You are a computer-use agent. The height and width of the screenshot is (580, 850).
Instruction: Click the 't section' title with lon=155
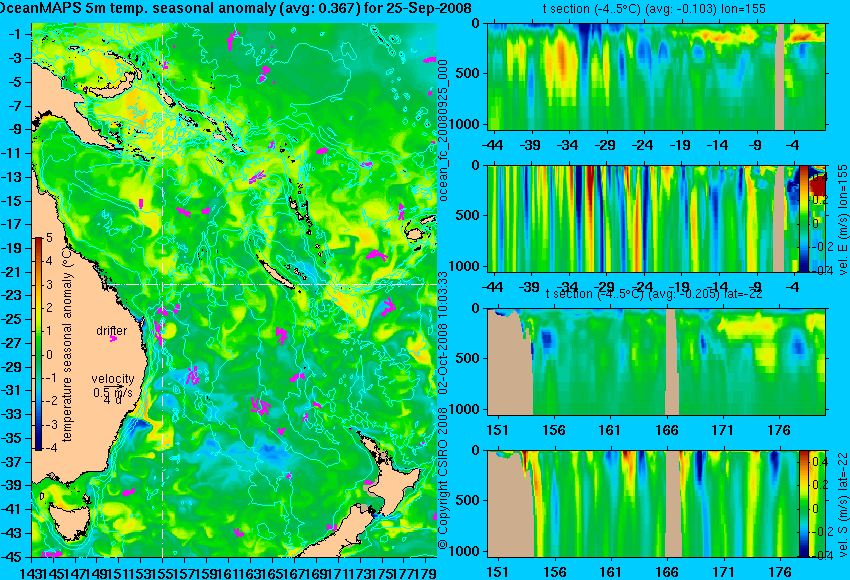(x=654, y=9)
